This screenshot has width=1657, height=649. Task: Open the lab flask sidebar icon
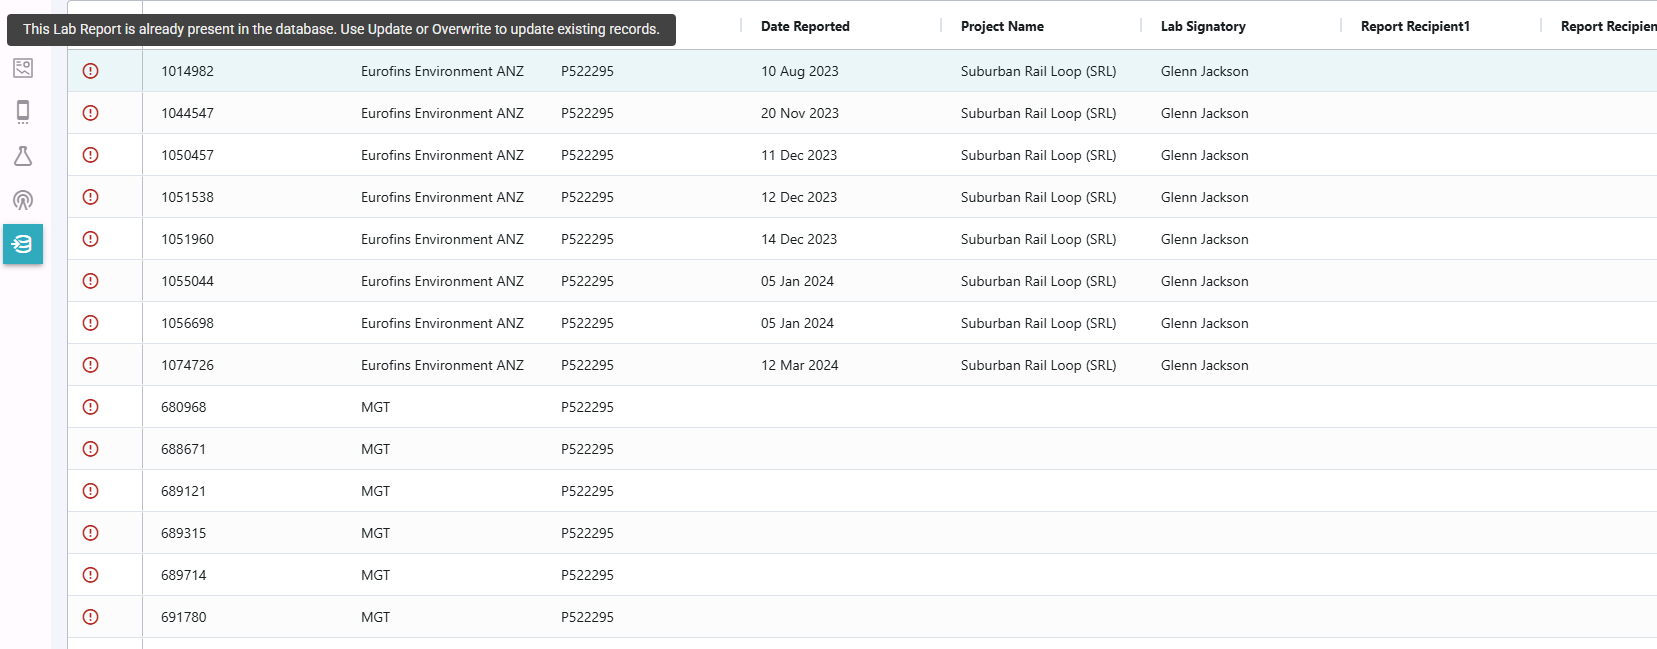pos(23,156)
